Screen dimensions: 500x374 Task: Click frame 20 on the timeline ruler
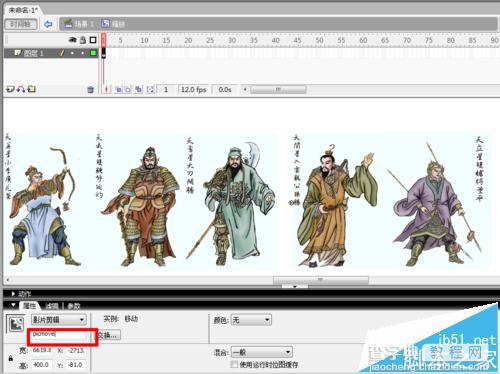[188, 40]
